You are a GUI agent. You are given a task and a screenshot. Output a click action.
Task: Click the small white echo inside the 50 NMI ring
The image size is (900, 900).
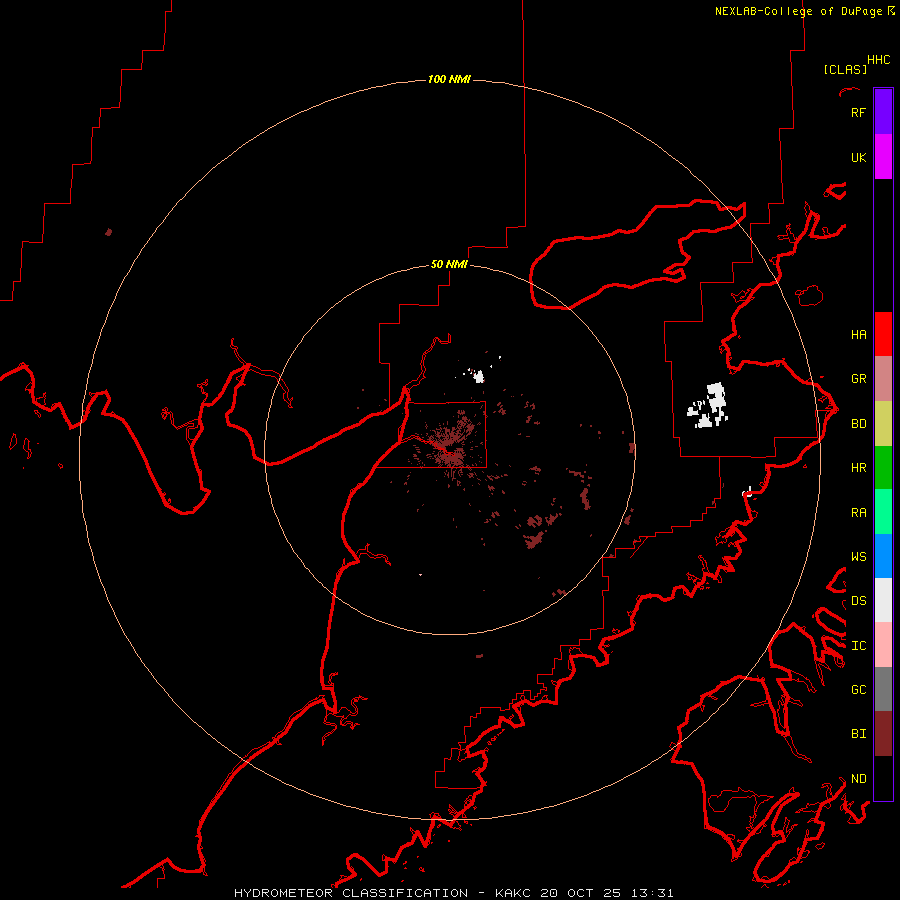coord(478,377)
